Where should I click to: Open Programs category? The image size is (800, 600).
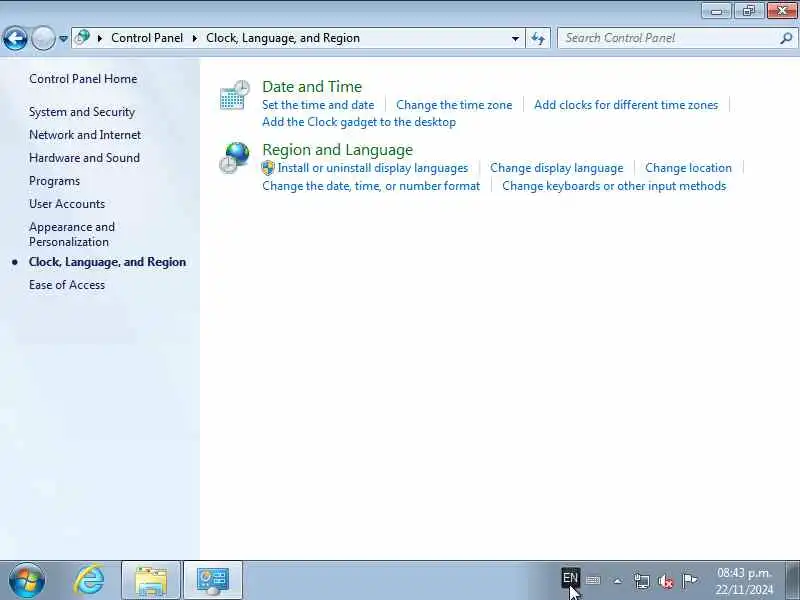pyautogui.click(x=55, y=181)
